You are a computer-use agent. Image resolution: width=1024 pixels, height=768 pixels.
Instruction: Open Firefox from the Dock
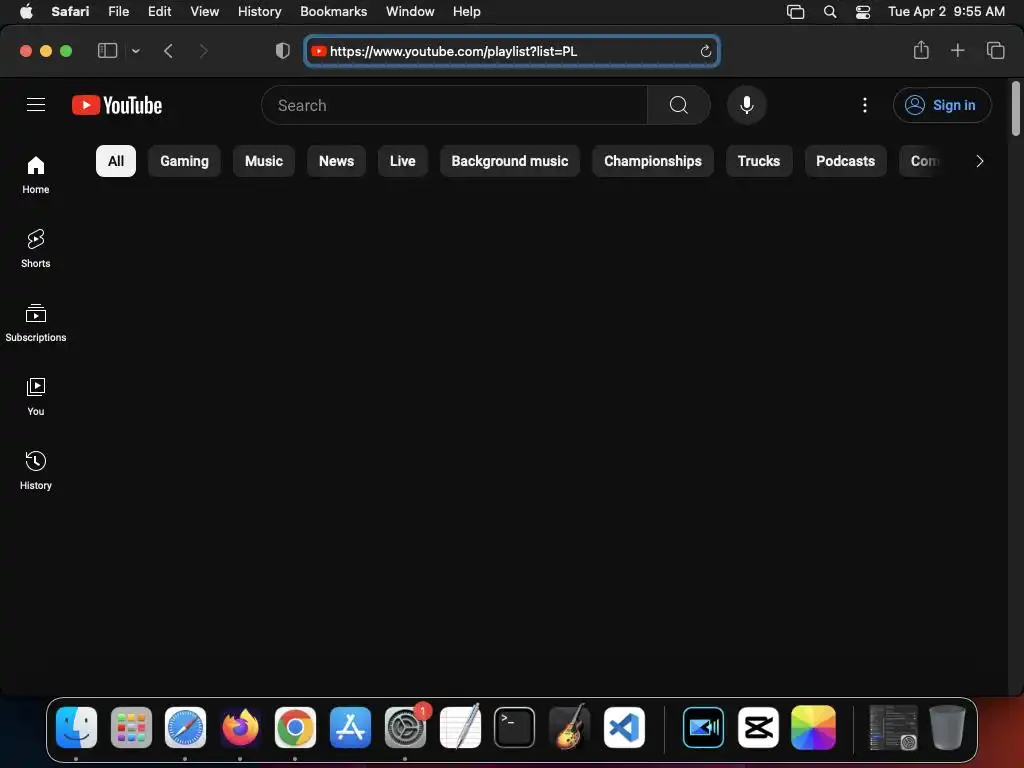click(240, 727)
